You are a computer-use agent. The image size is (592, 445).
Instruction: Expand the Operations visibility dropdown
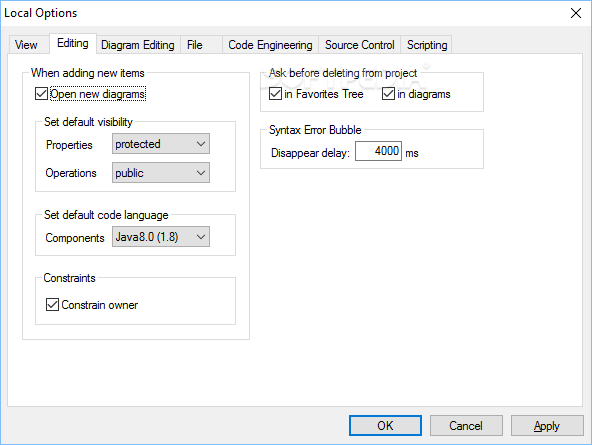161,172
